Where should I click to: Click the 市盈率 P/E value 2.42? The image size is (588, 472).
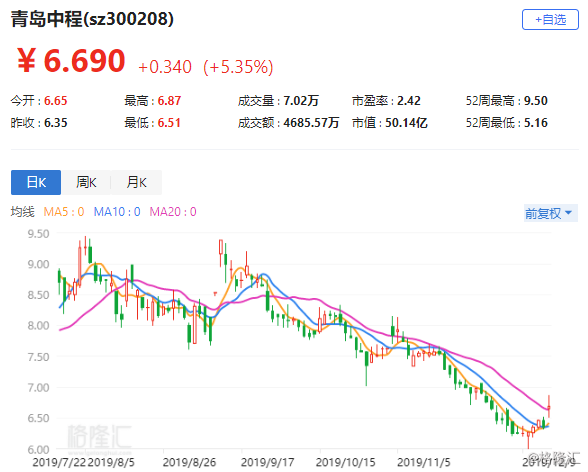click(x=409, y=100)
